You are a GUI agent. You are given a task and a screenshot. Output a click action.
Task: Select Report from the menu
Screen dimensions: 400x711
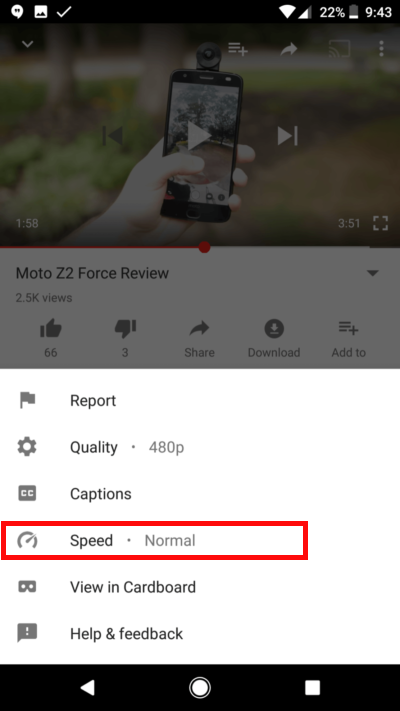point(200,400)
